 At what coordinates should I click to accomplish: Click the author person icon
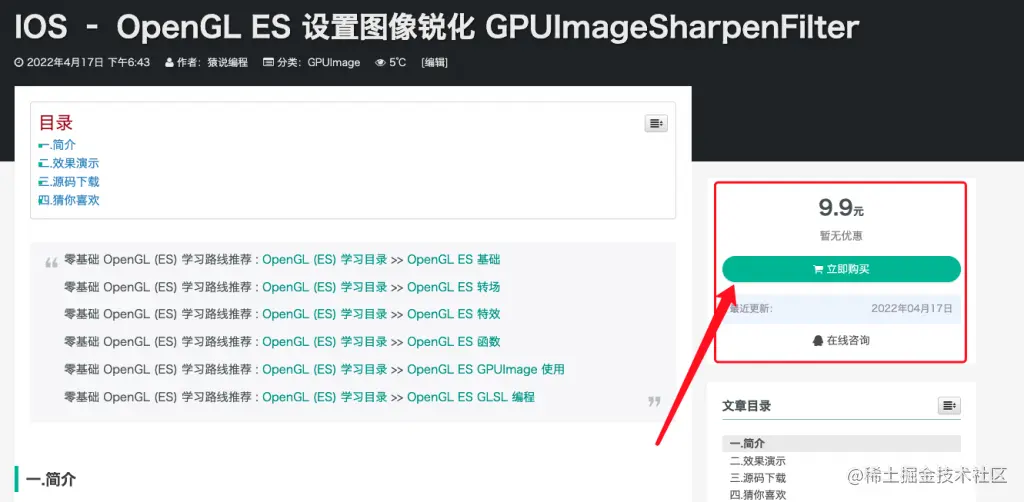(169, 63)
